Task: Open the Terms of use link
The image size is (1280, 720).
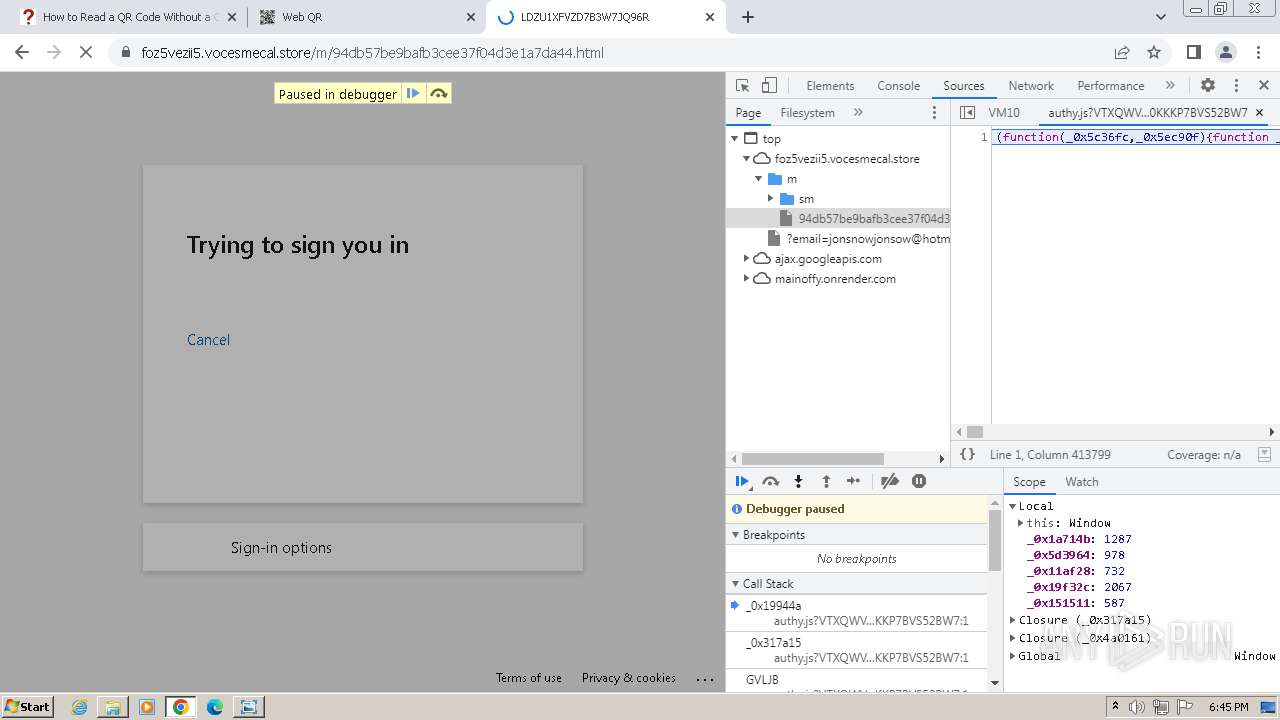Action: point(528,678)
